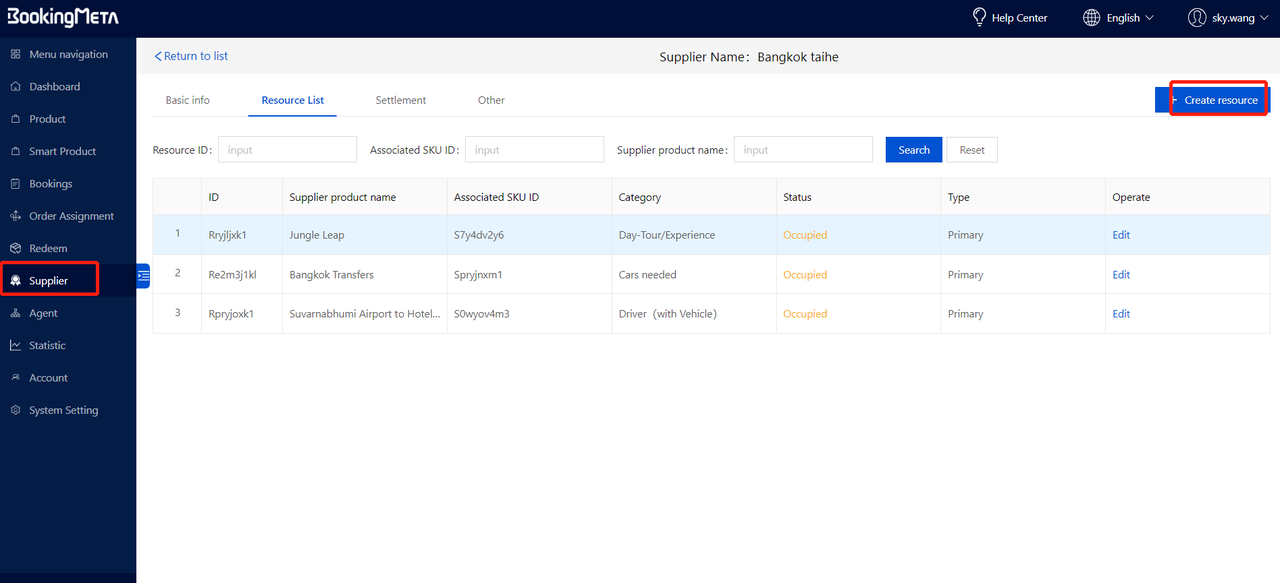Expand the English language dropdown

1118,17
